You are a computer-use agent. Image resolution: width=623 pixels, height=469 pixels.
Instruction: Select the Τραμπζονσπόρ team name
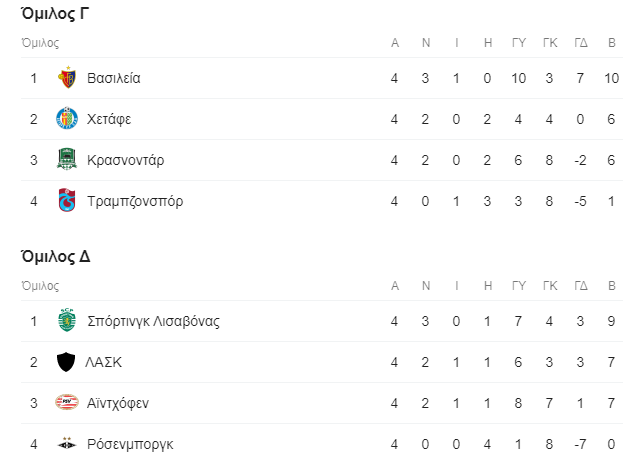(x=135, y=201)
